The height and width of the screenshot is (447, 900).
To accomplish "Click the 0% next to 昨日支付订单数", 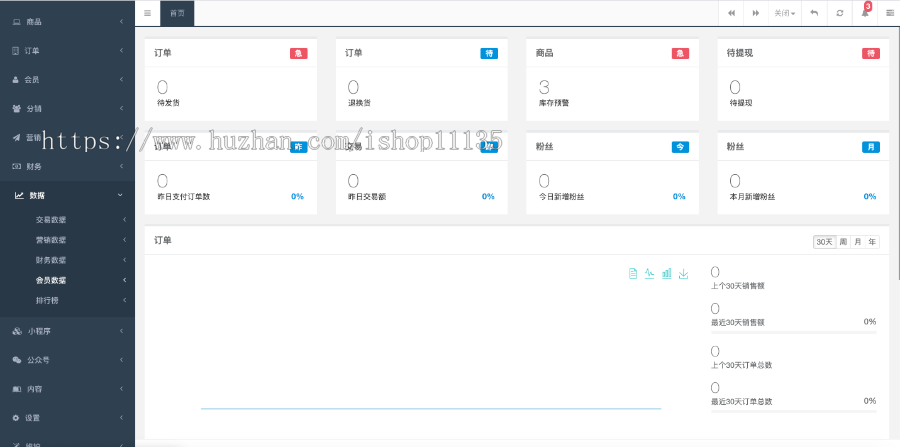I will coord(297,197).
